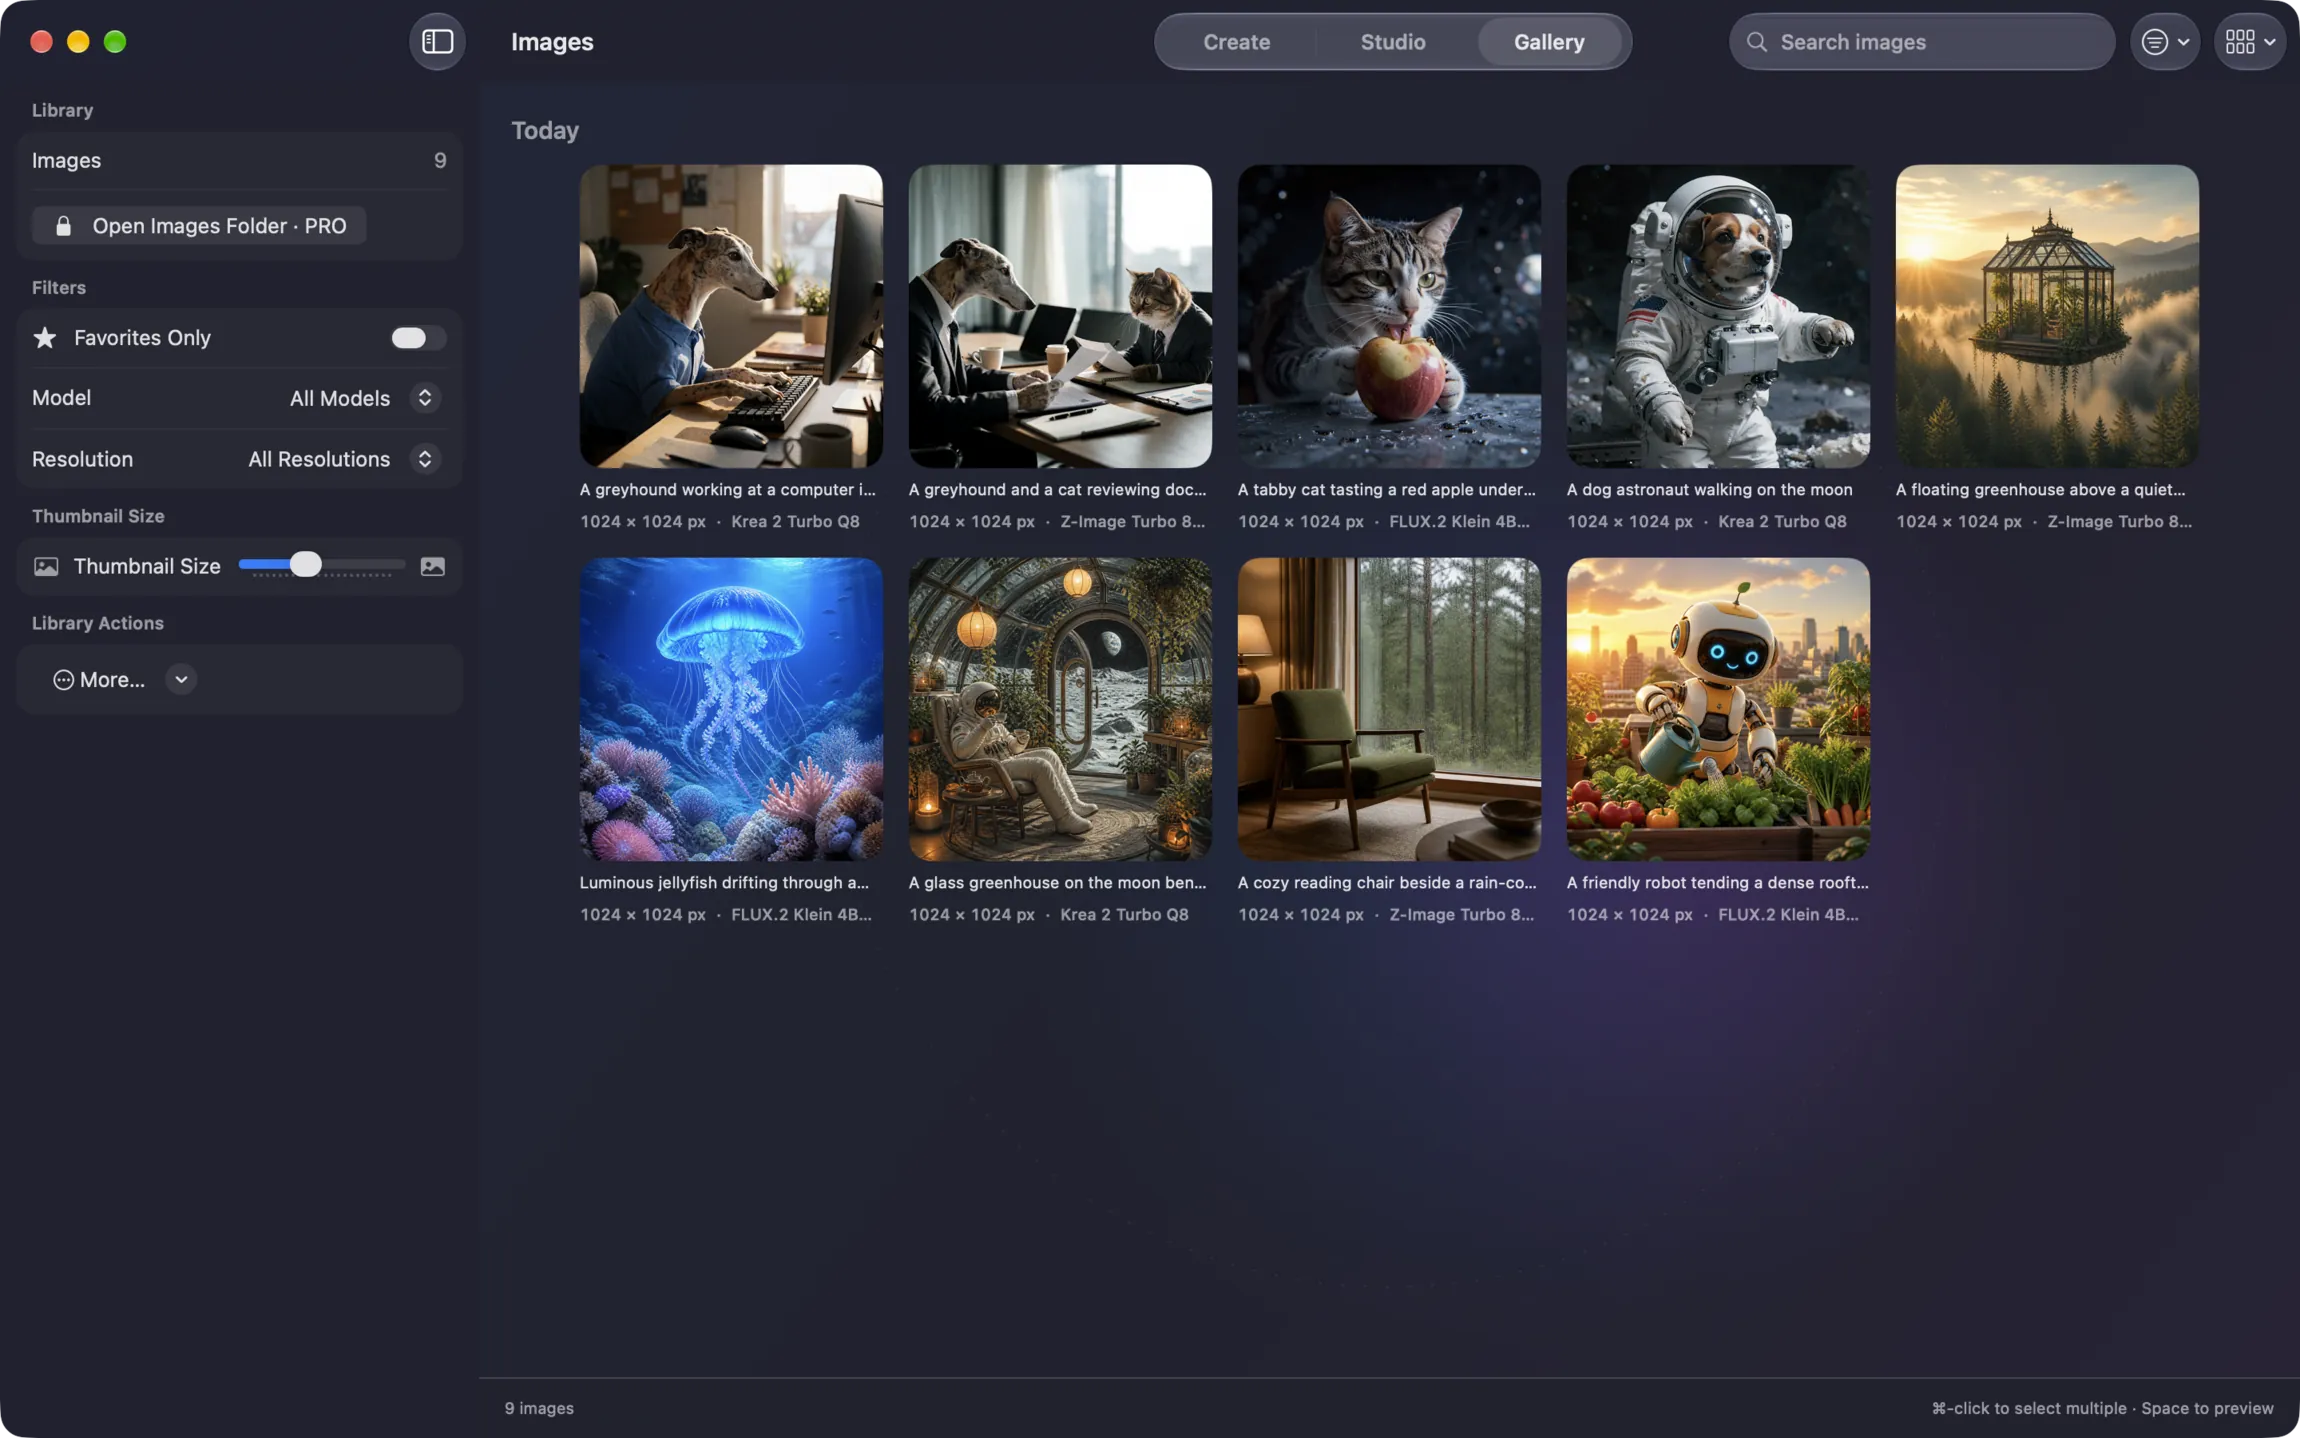The width and height of the screenshot is (2300, 1438).
Task: Click the '9 images' status bar text
Action: coord(539,1408)
